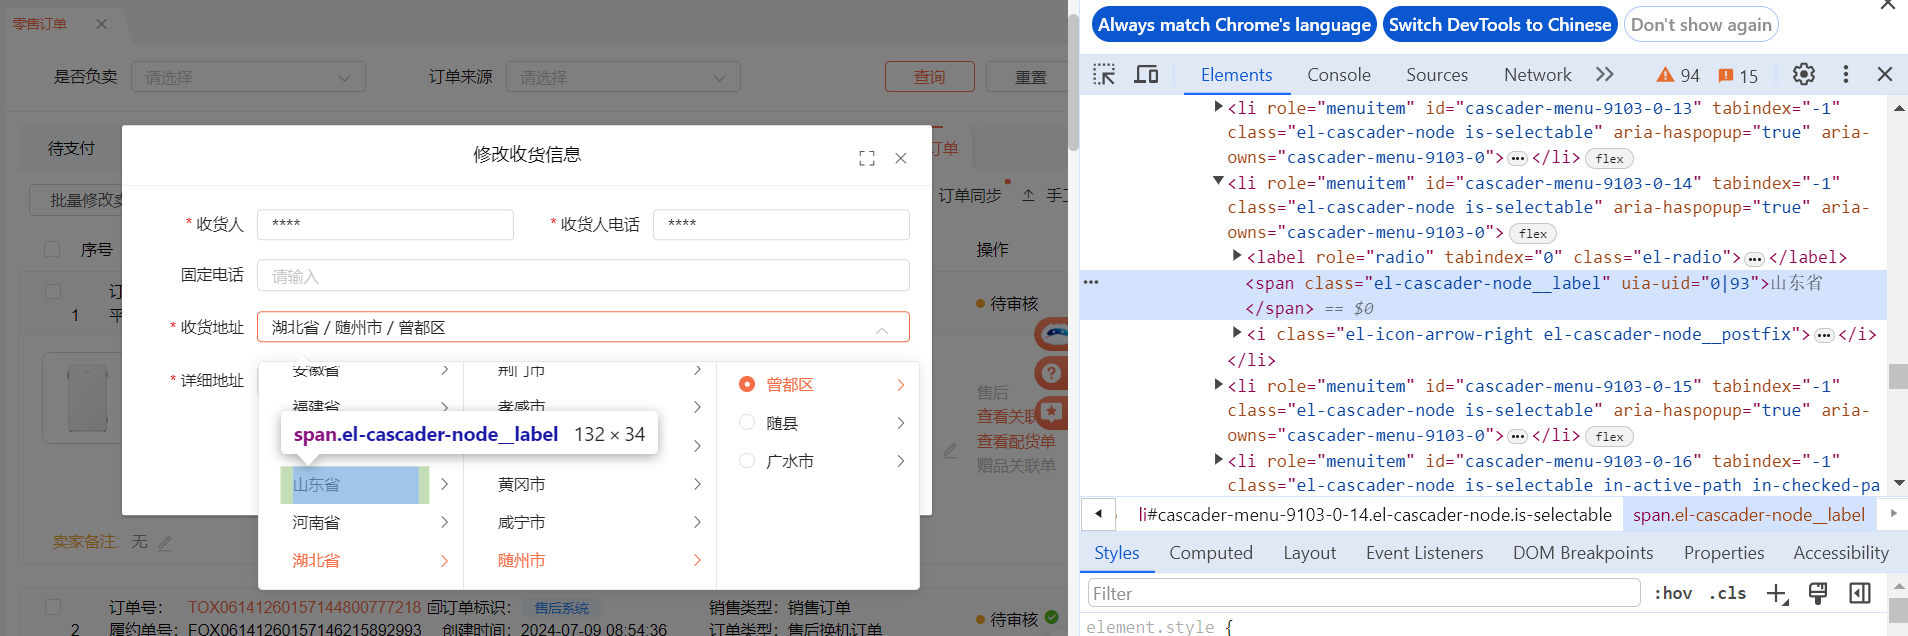Open DevTools settings gear

[1803, 75]
